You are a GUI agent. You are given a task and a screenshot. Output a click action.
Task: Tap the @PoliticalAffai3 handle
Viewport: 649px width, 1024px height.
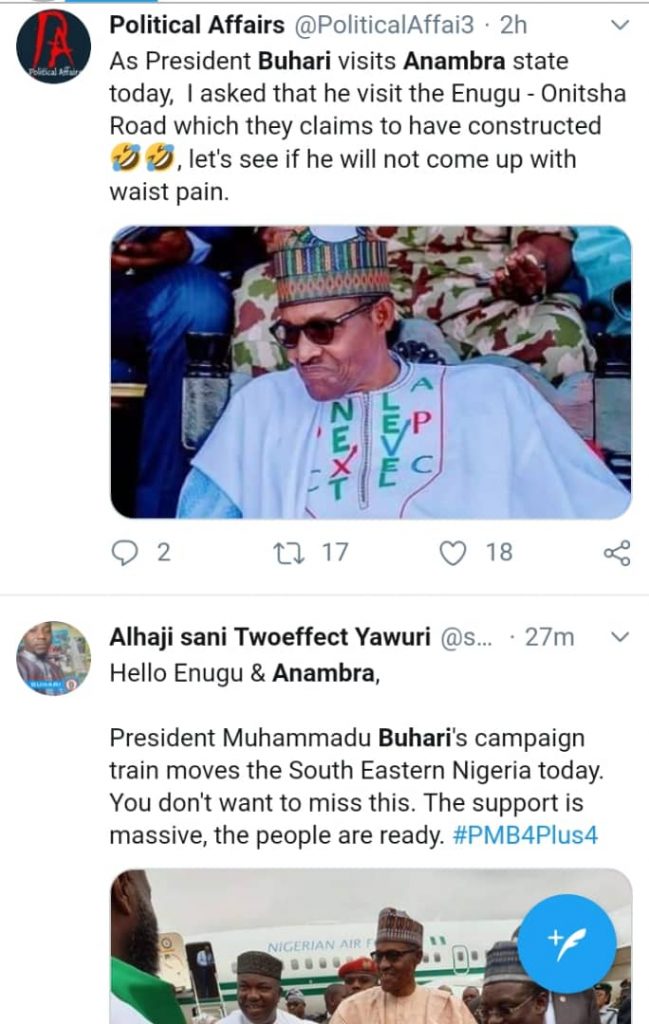382,25
